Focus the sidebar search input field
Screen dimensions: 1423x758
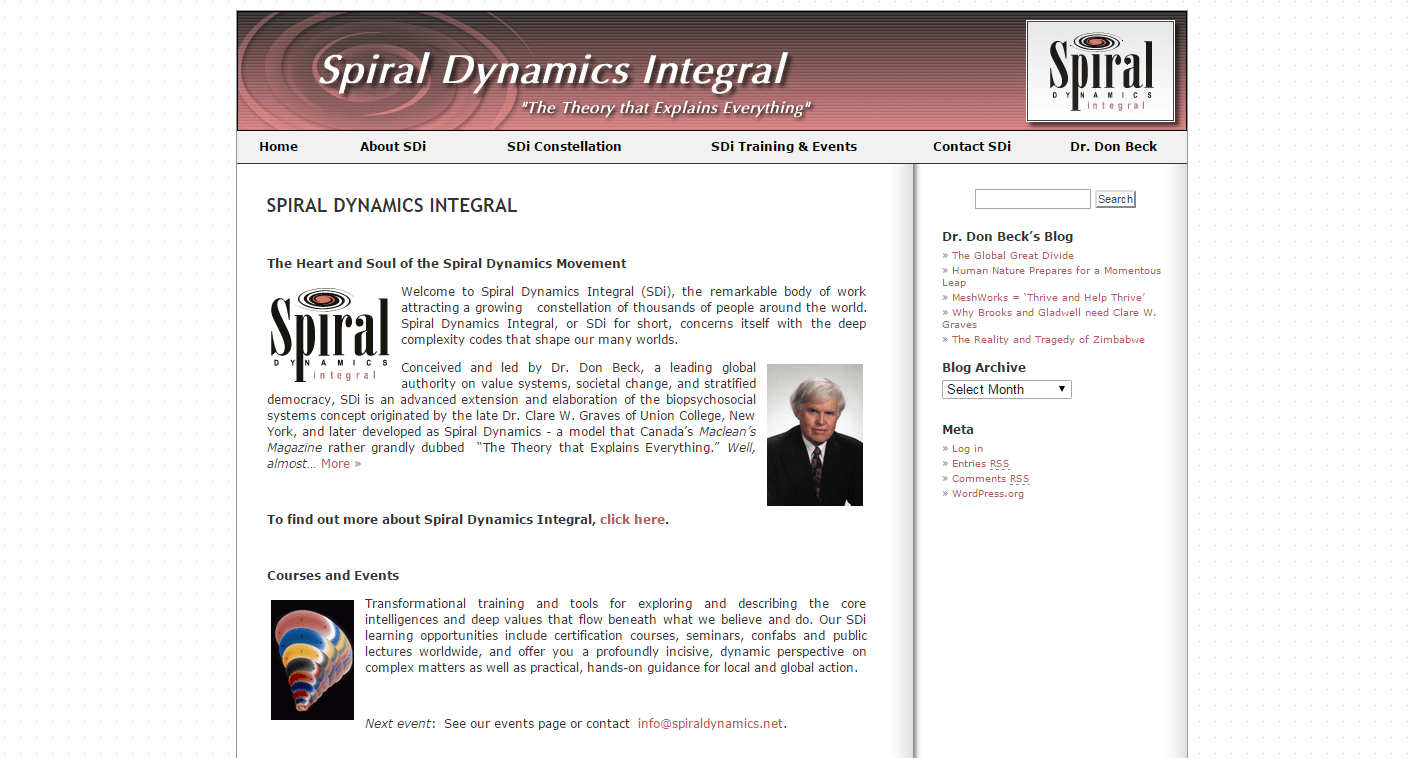(1032, 199)
